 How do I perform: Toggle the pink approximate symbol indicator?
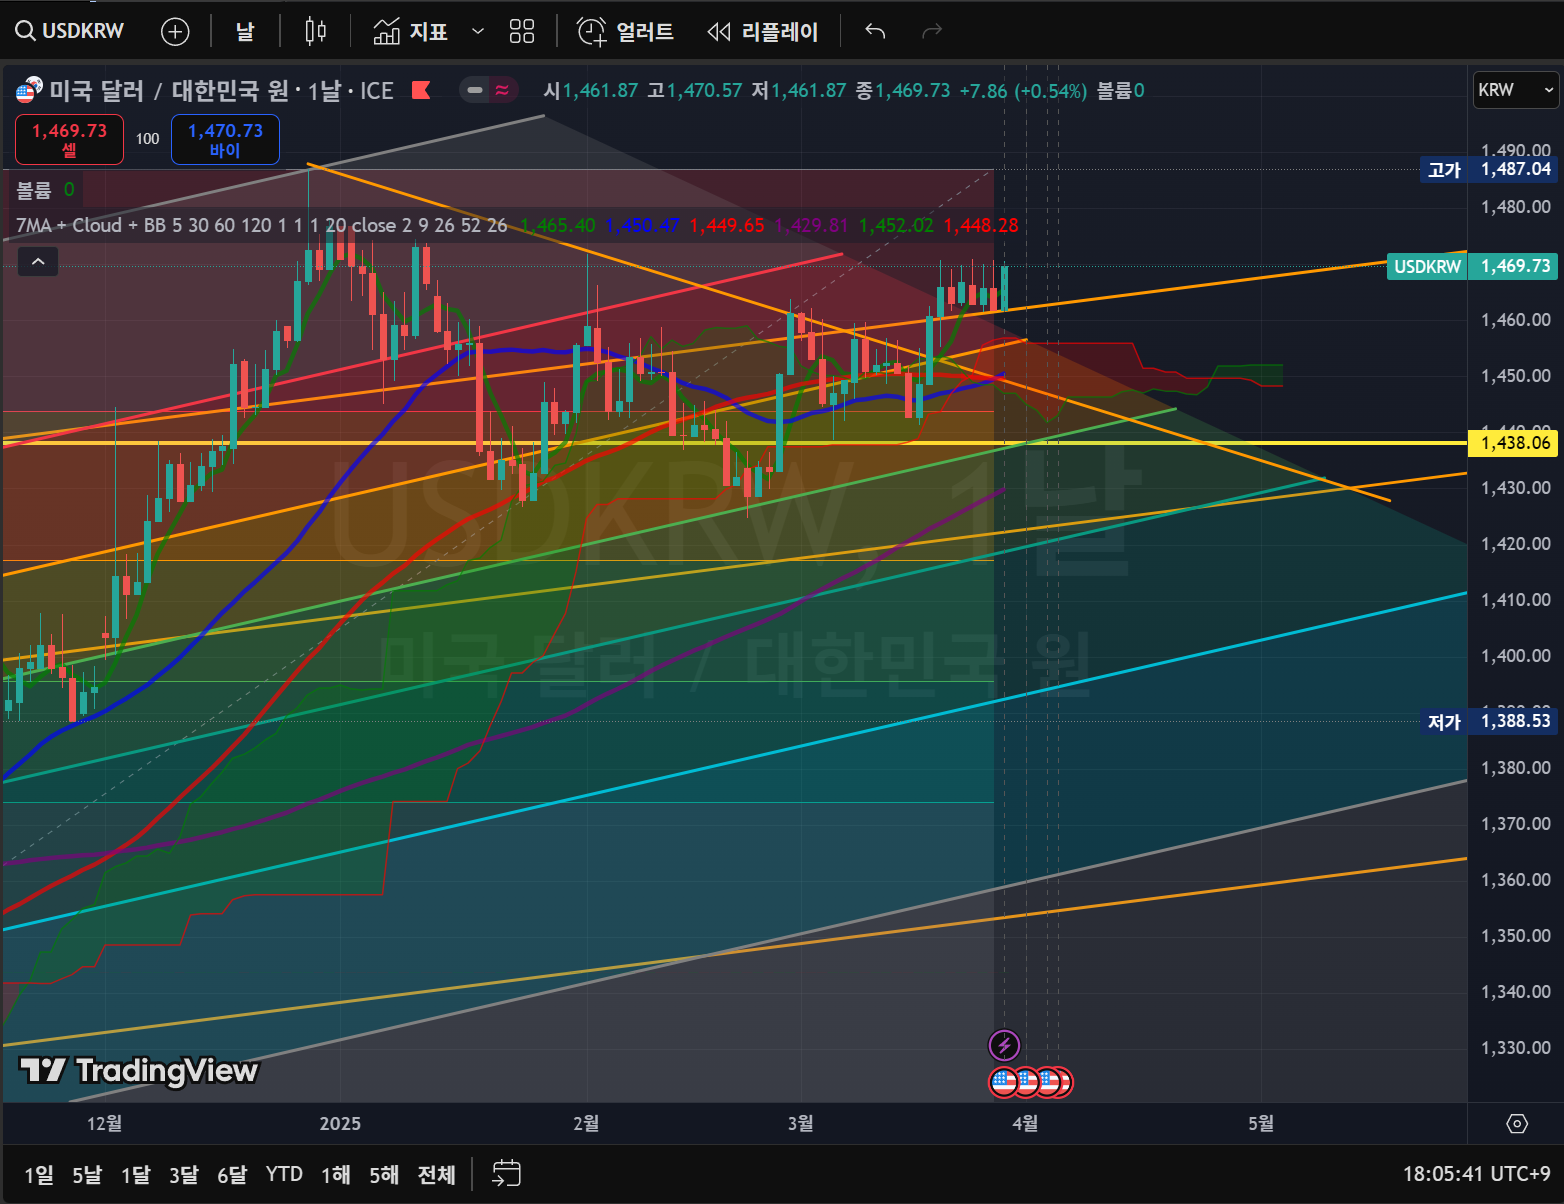click(x=502, y=91)
